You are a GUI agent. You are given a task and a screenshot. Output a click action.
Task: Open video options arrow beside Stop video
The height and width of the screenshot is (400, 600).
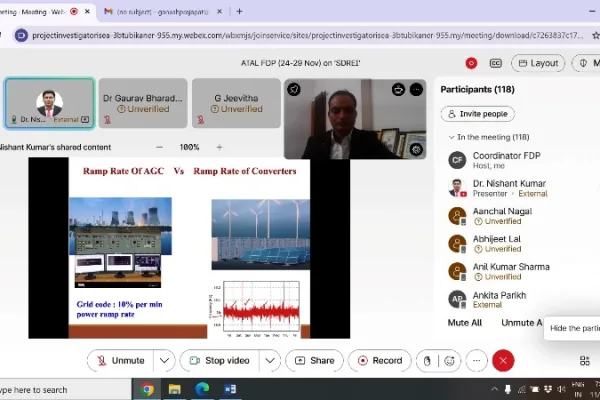click(x=269, y=360)
